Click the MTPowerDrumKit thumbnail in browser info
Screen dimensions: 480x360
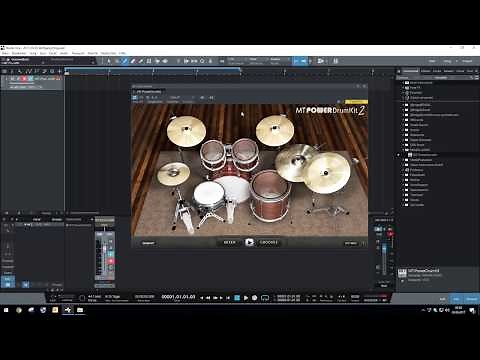[x=402, y=273]
